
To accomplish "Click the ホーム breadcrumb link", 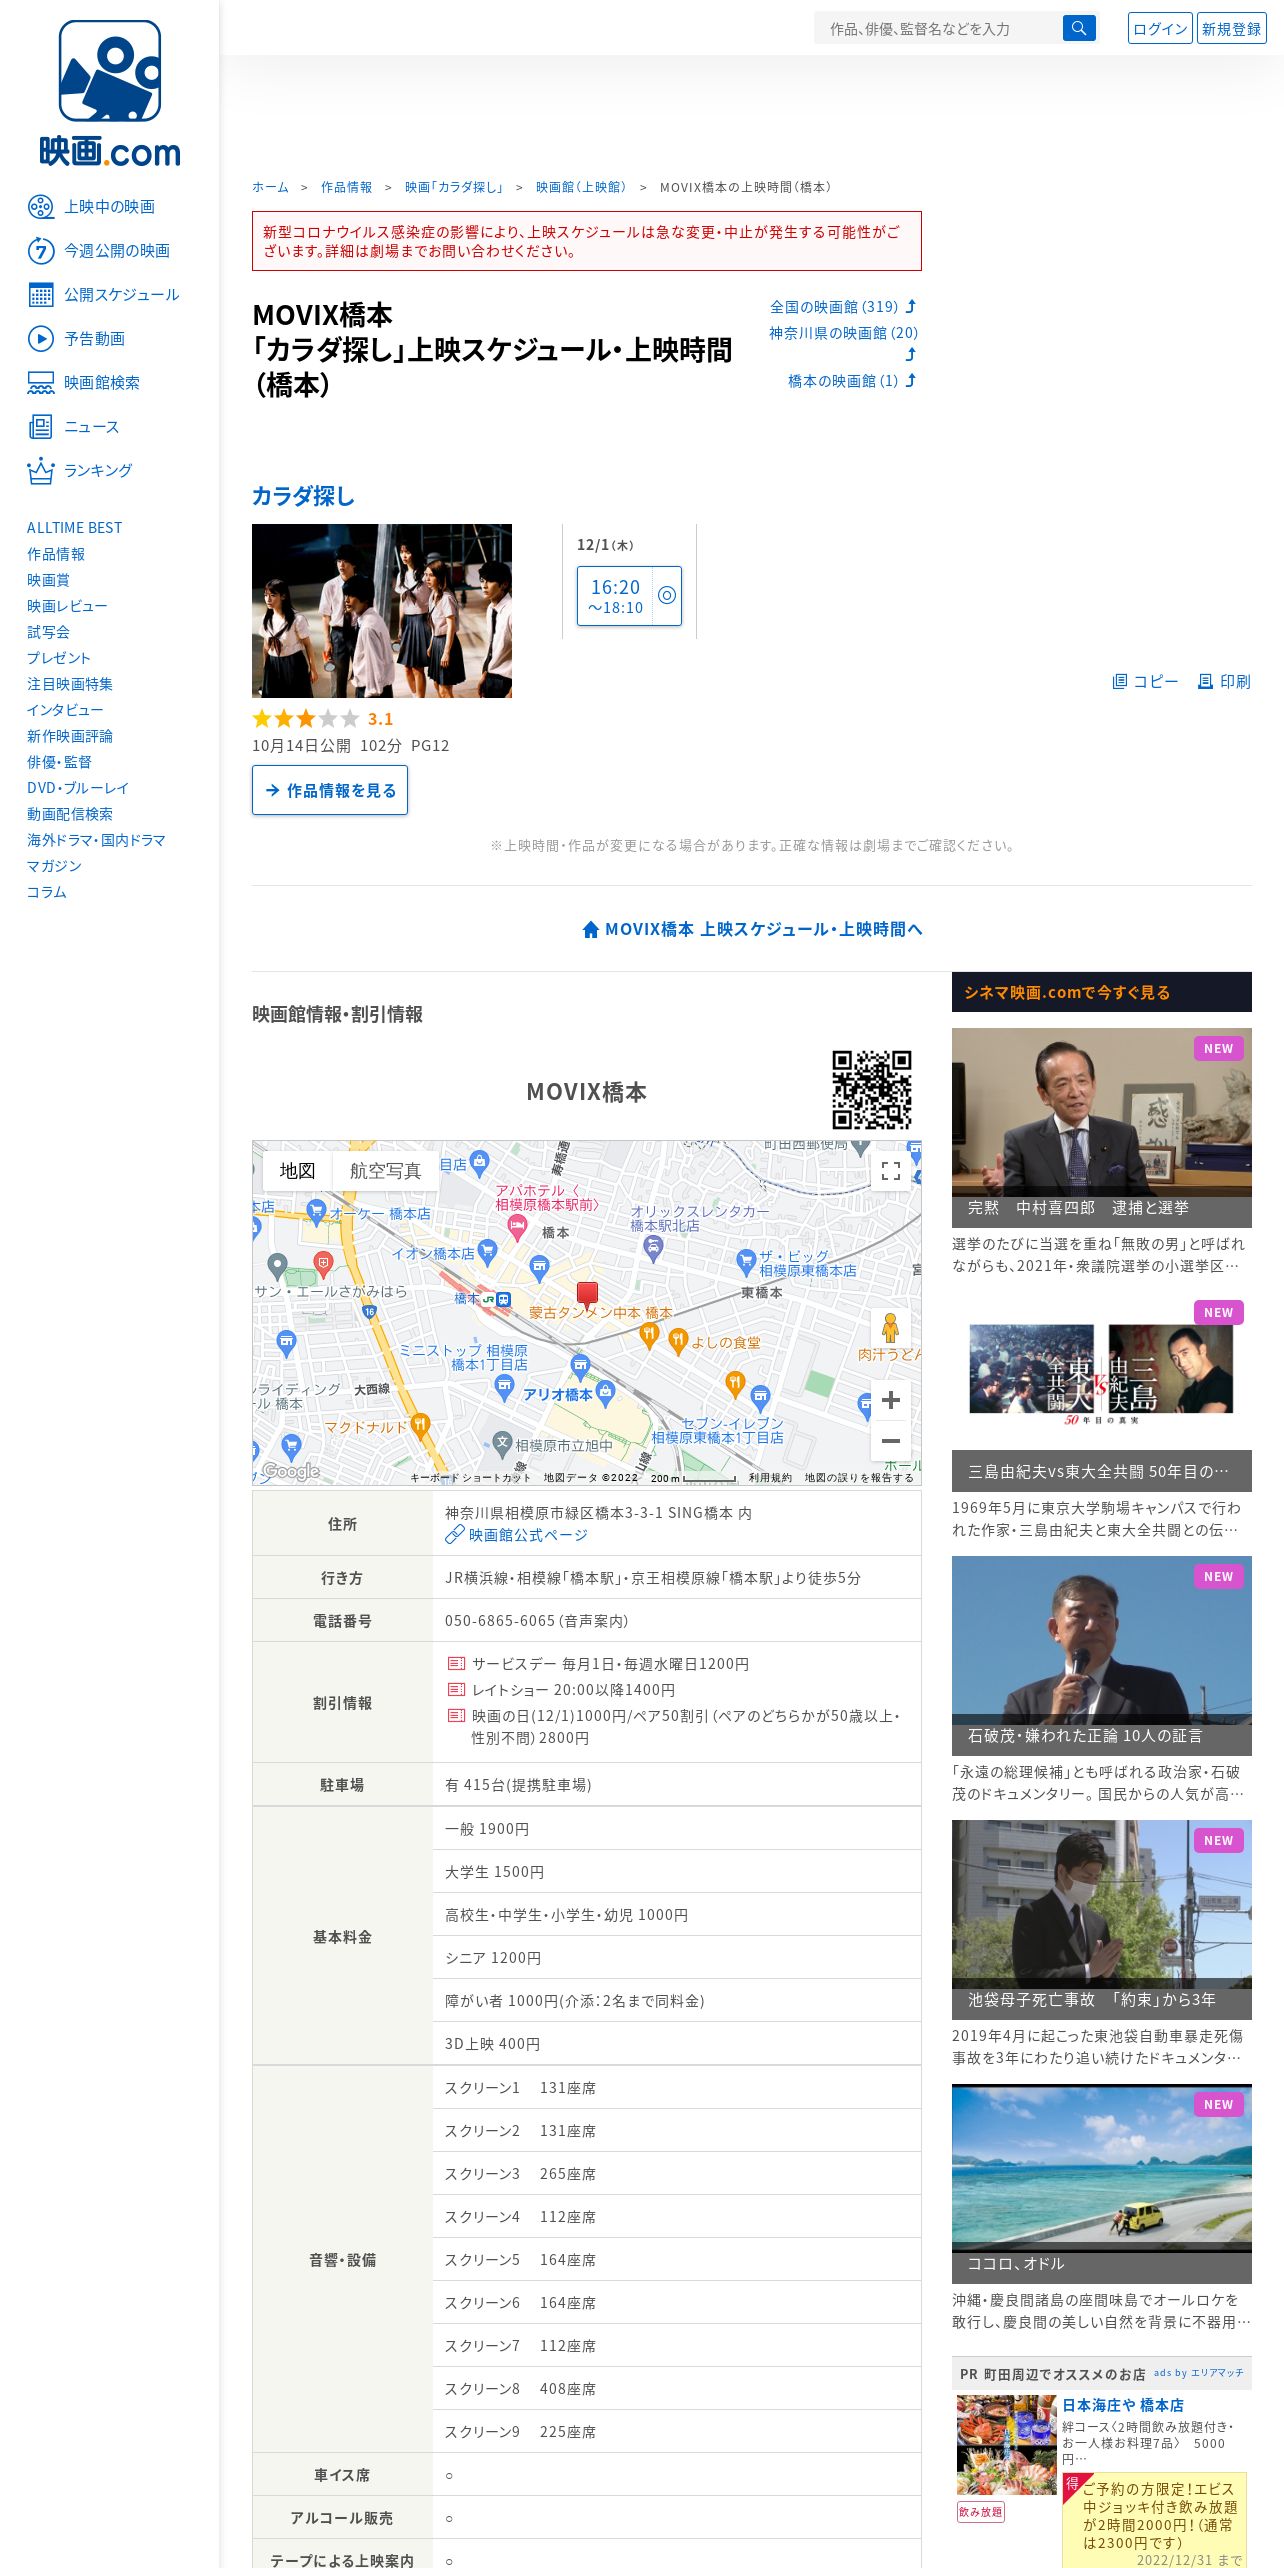I will click(x=270, y=187).
